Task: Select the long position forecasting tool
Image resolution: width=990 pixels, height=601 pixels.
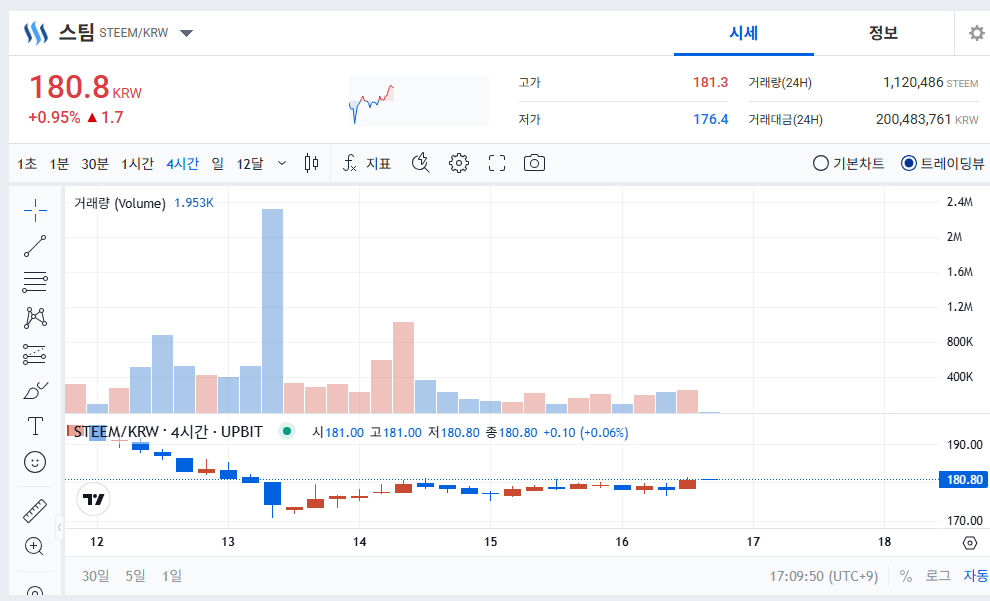Action: point(35,355)
